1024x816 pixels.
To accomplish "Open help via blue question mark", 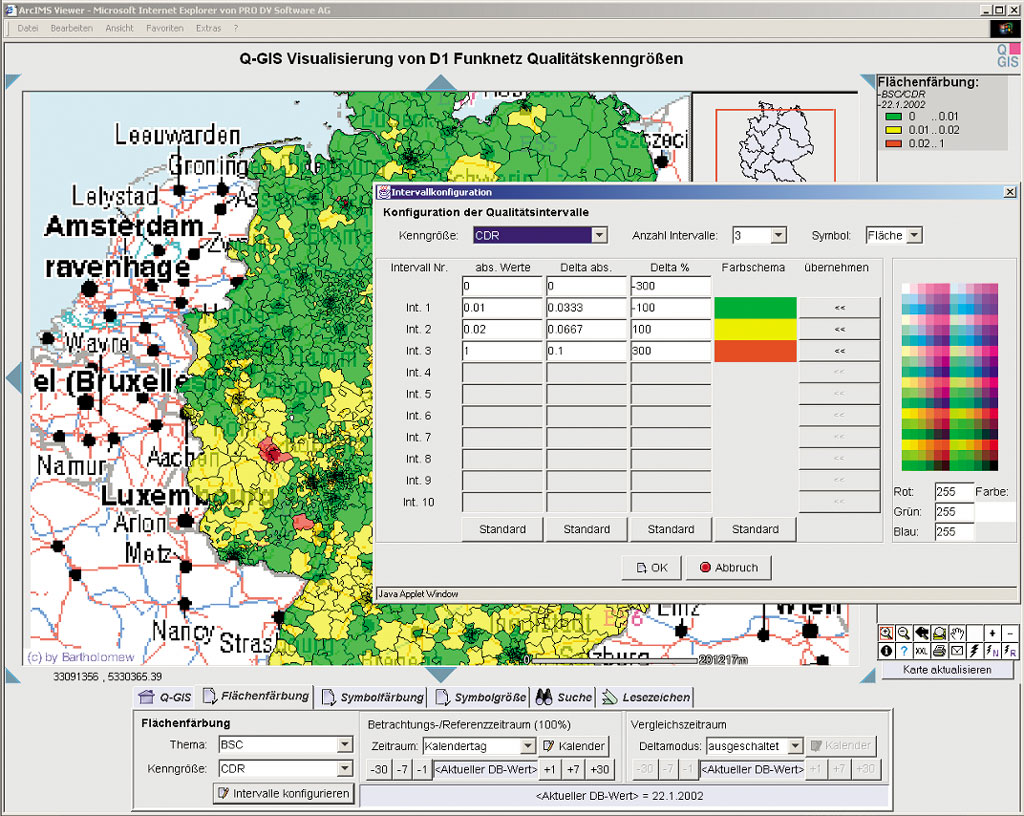I will click(904, 651).
